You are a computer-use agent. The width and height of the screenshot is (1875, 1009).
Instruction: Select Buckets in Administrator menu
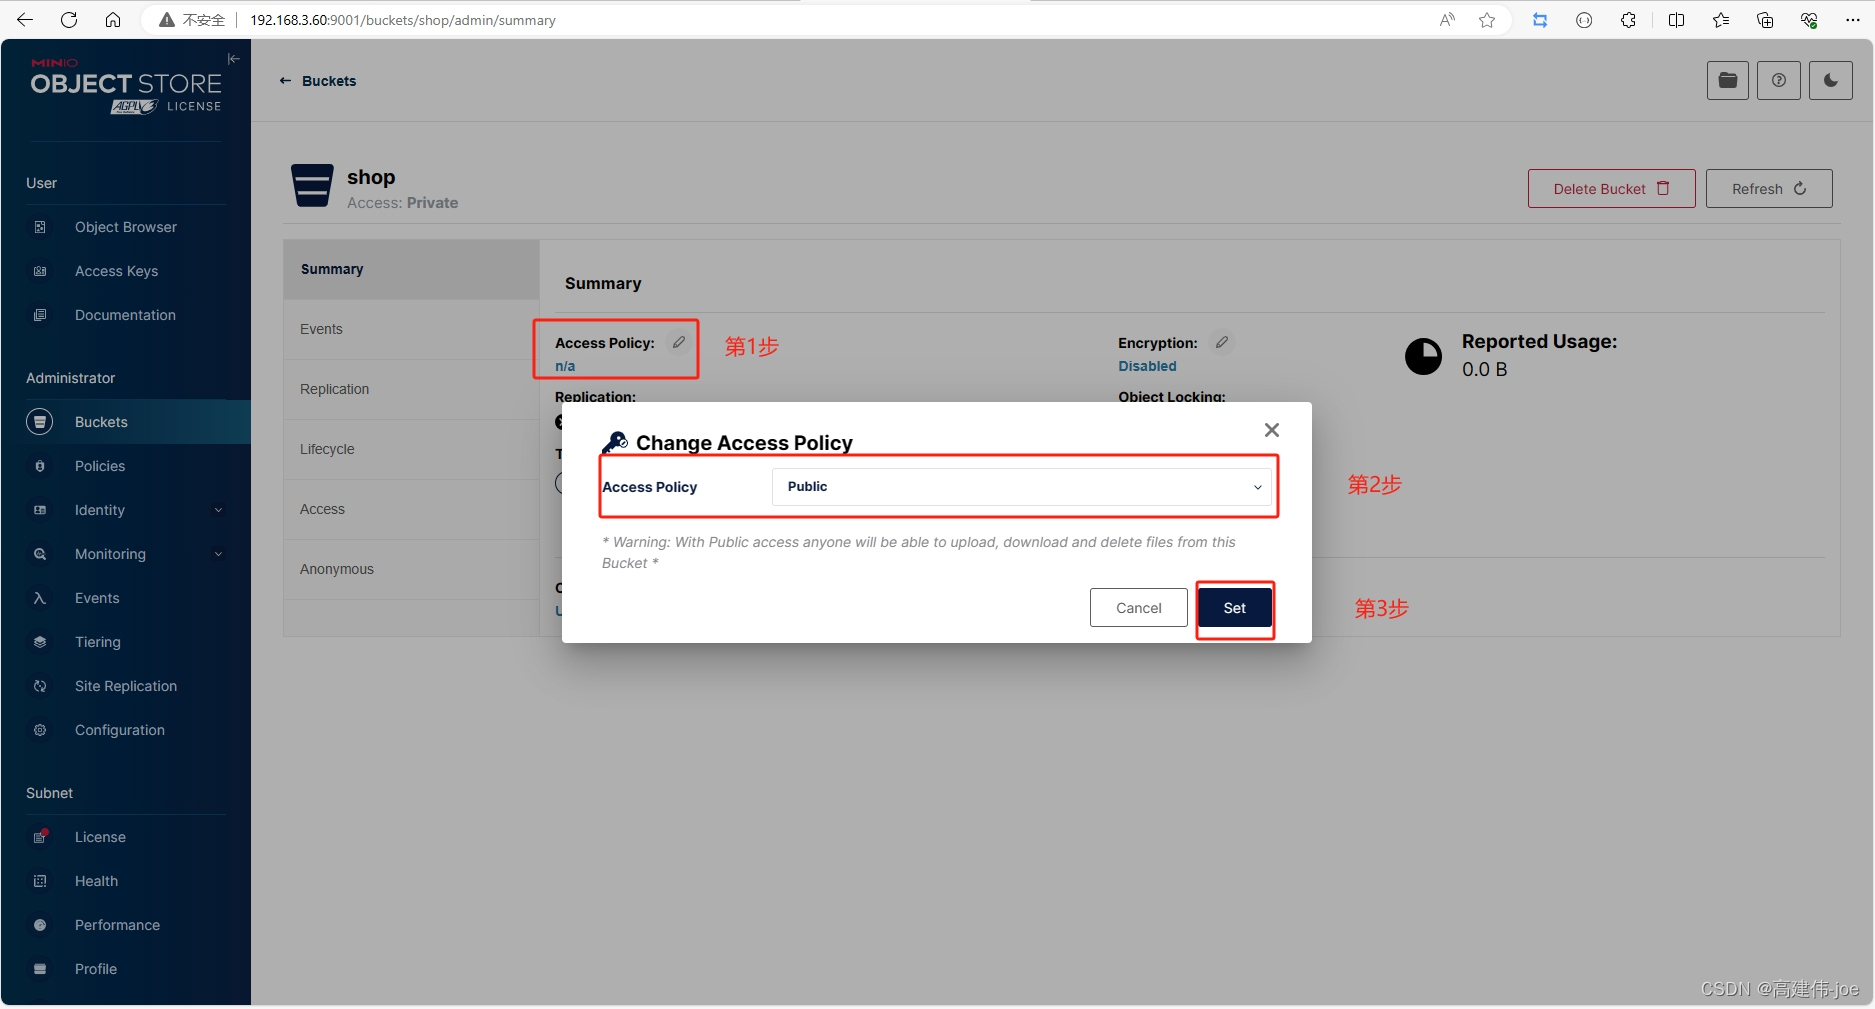pyautogui.click(x=126, y=422)
